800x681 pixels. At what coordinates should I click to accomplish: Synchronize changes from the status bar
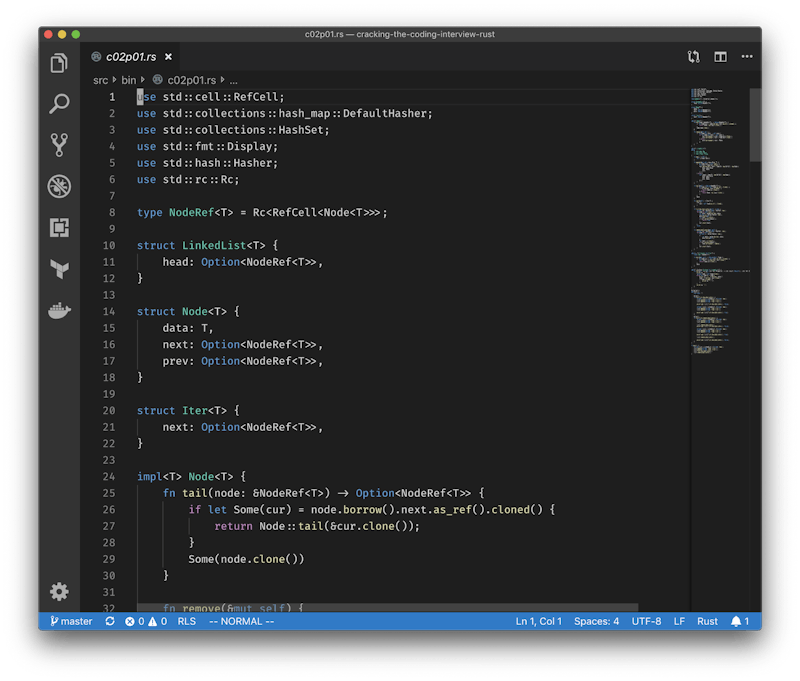(x=110, y=621)
